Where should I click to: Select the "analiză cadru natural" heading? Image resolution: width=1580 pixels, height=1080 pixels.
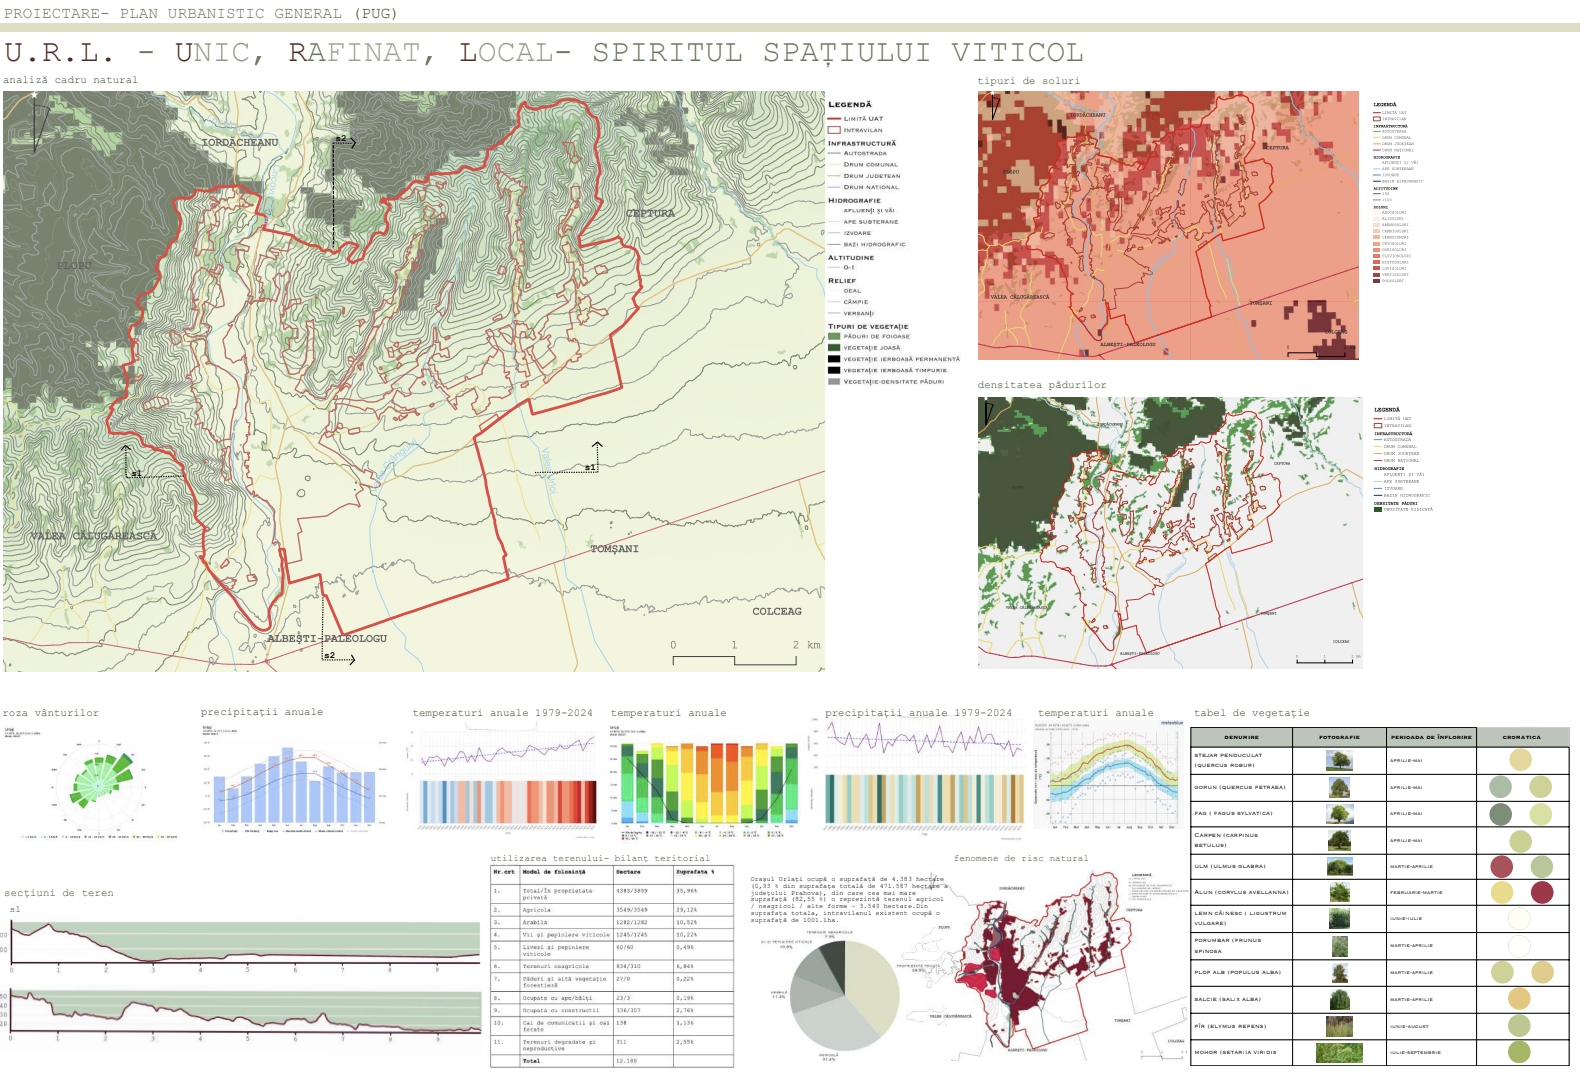click(x=71, y=80)
